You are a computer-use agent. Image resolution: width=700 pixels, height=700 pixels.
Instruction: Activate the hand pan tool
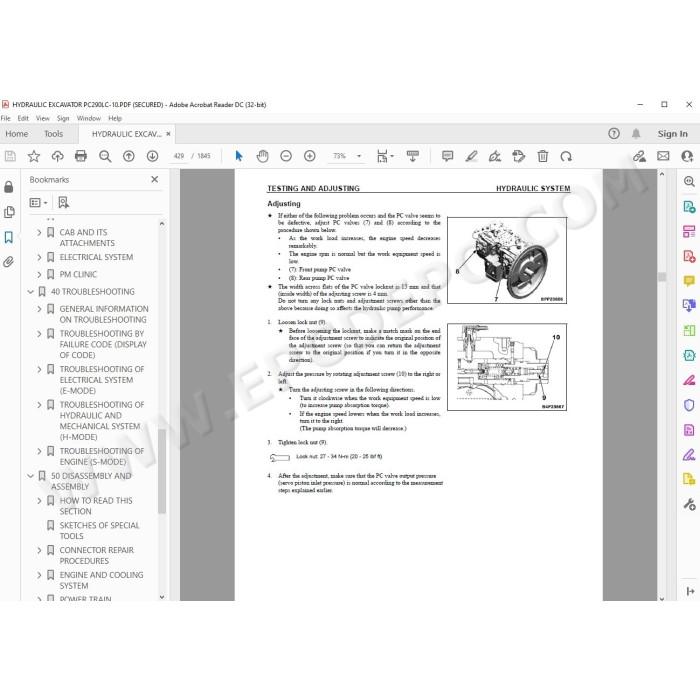coord(262,156)
